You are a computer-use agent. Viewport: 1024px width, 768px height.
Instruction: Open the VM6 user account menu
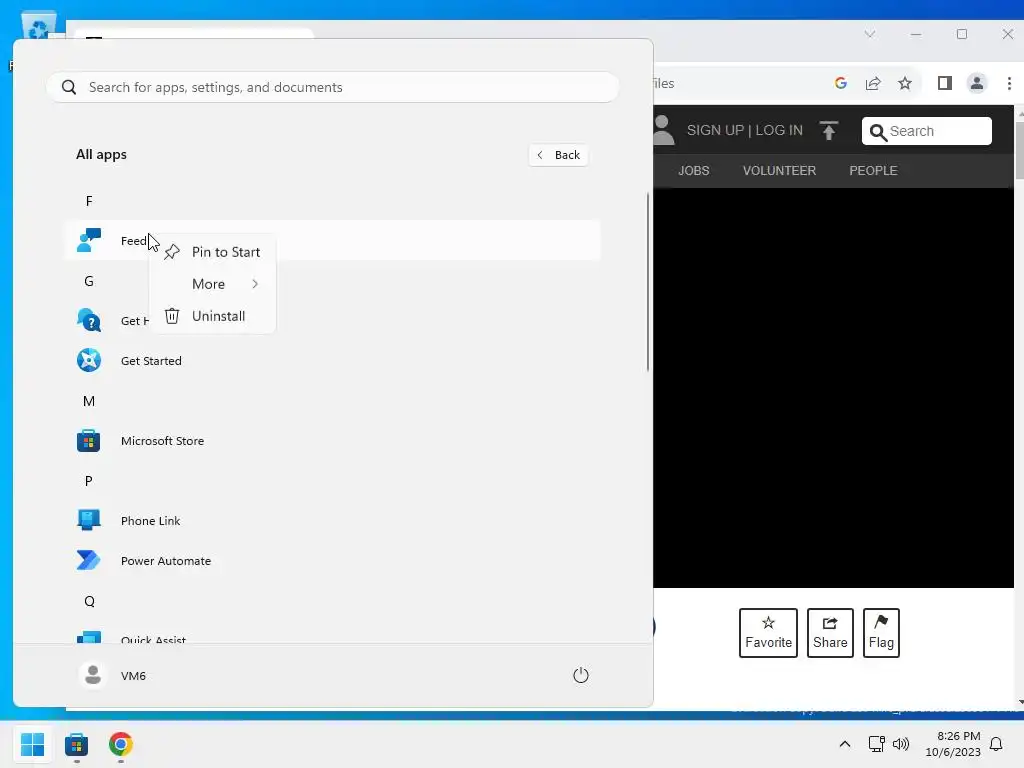click(113, 675)
